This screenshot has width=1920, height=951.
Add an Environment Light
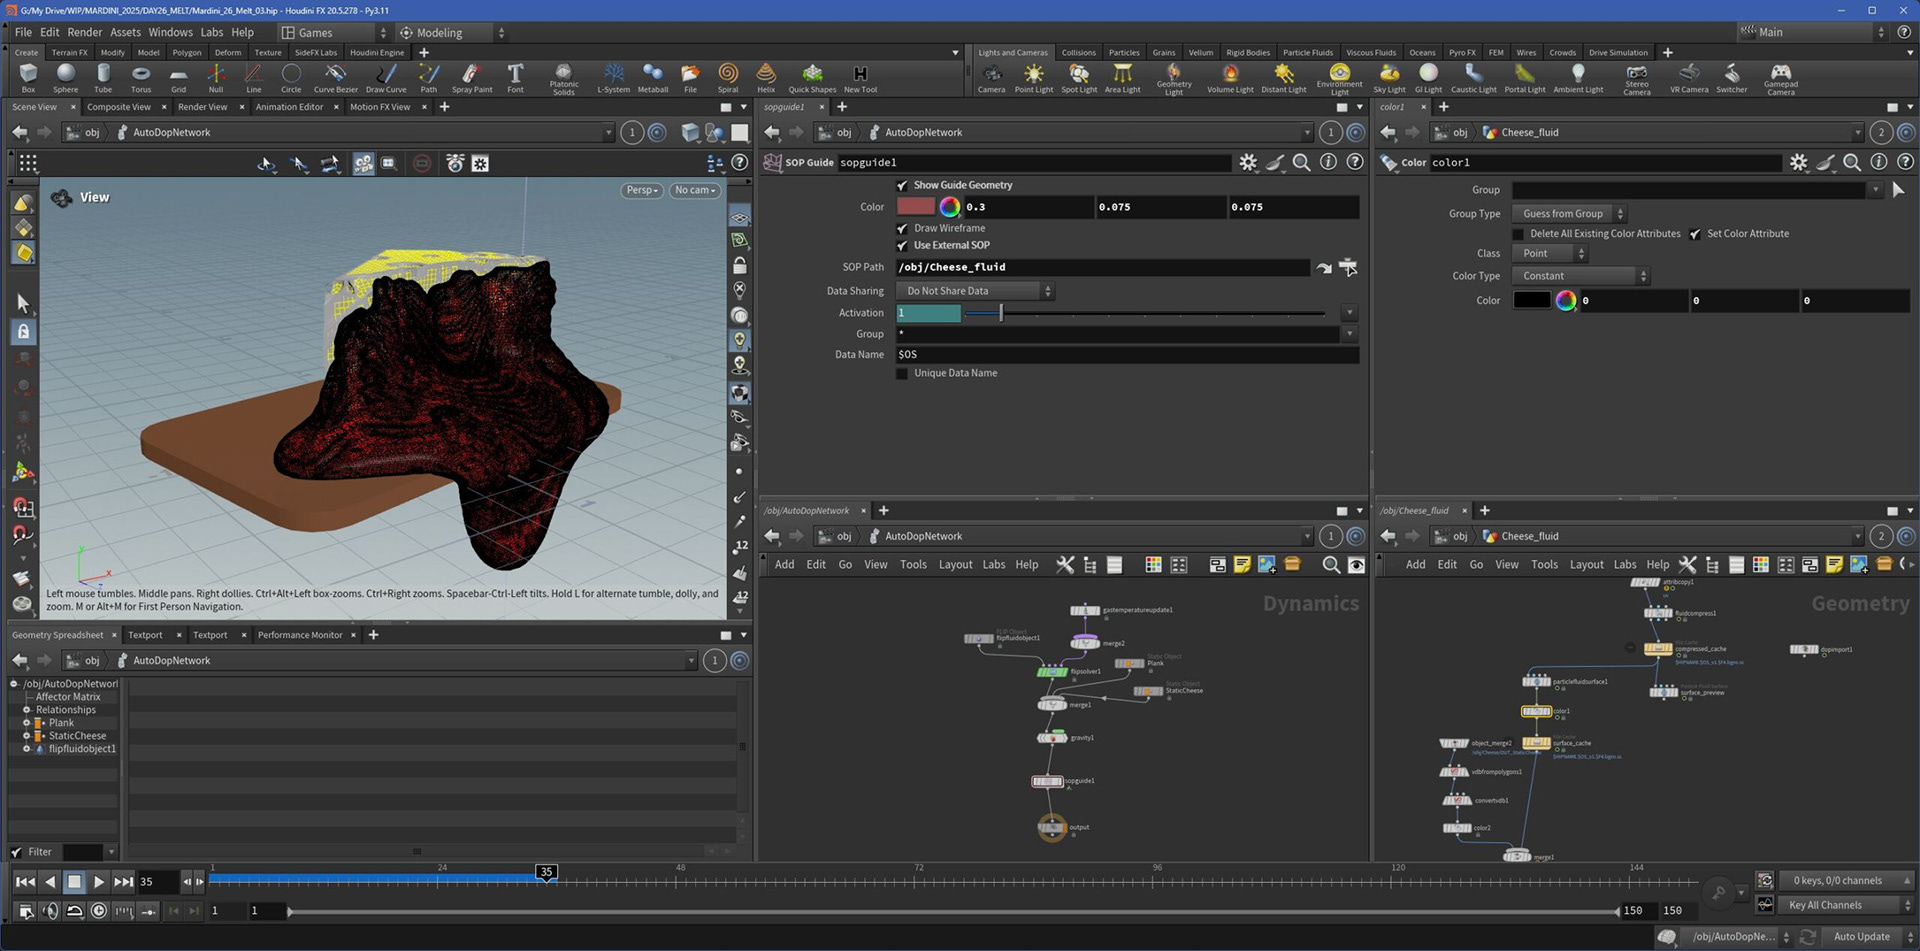tap(1339, 79)
